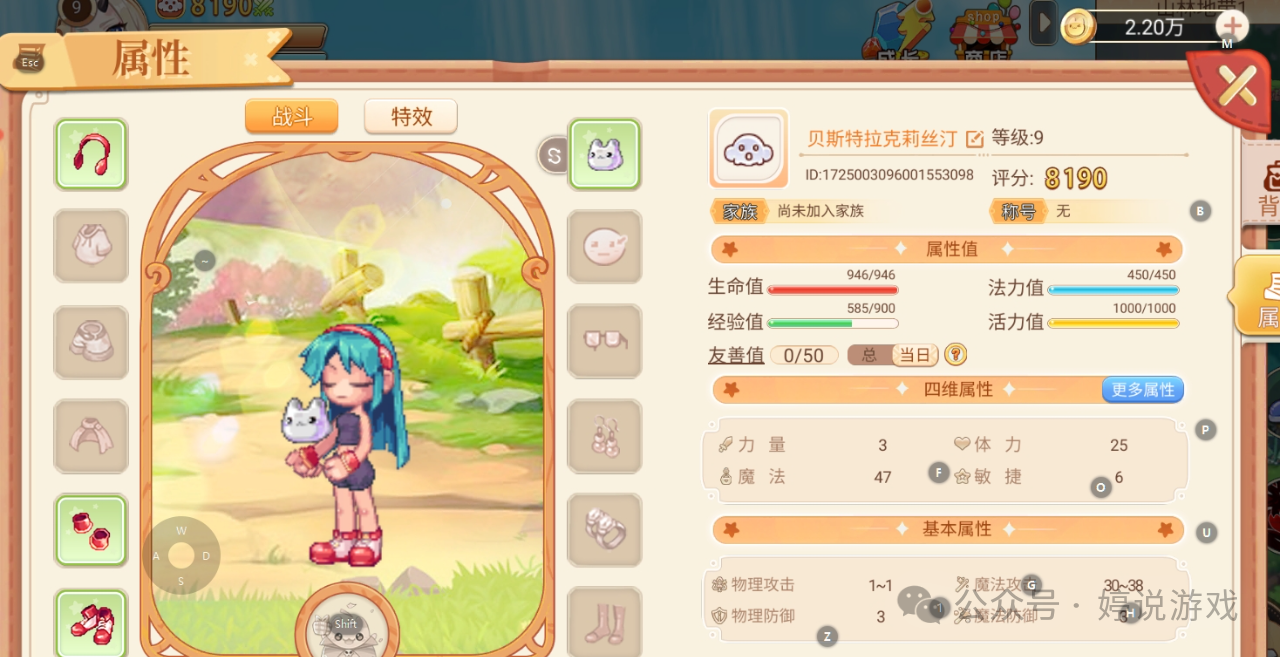Expand 更多属性 more attributes

coord(1142,389)
